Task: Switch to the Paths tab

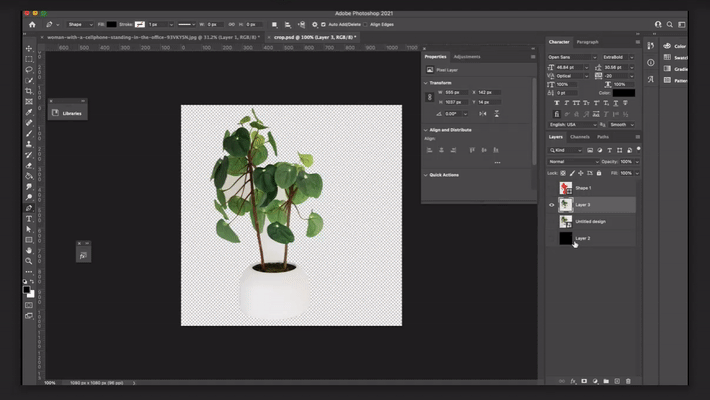Action: [603, 137]
